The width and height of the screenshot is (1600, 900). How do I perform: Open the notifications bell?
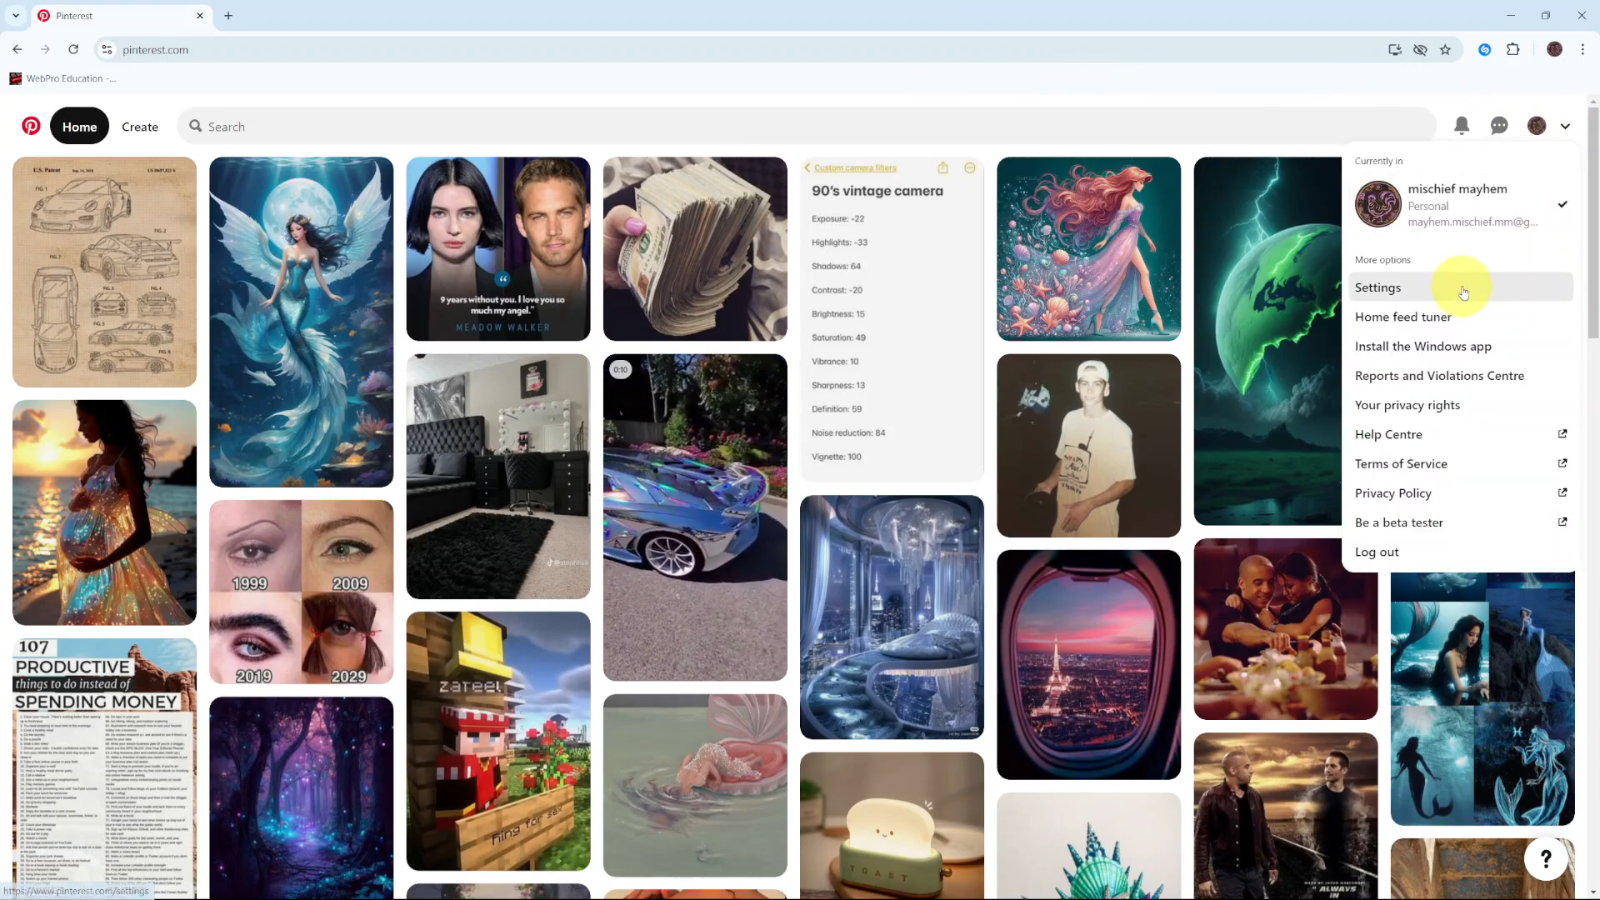click(x=1461, y=126)
